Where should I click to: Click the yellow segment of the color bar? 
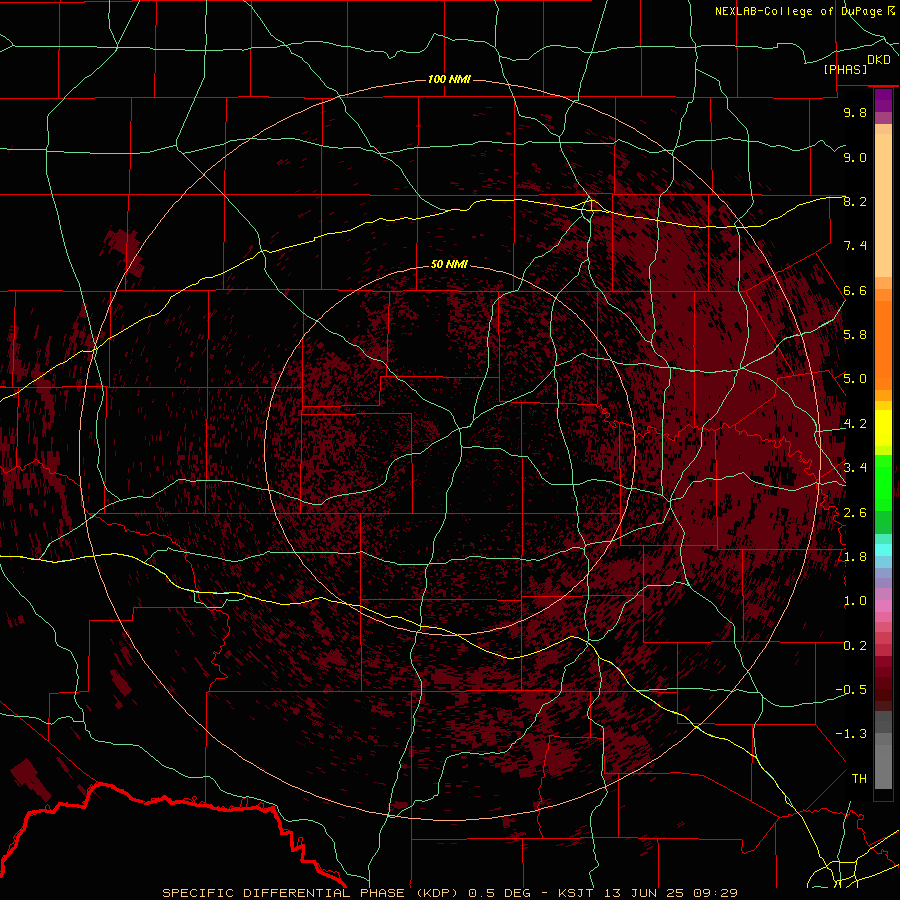pos(883,428)
